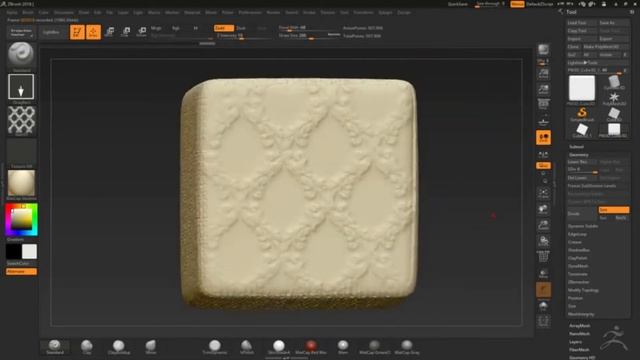Toggle Draw mode button
This screenshot has height=360, width=640.
coord(93,32)
